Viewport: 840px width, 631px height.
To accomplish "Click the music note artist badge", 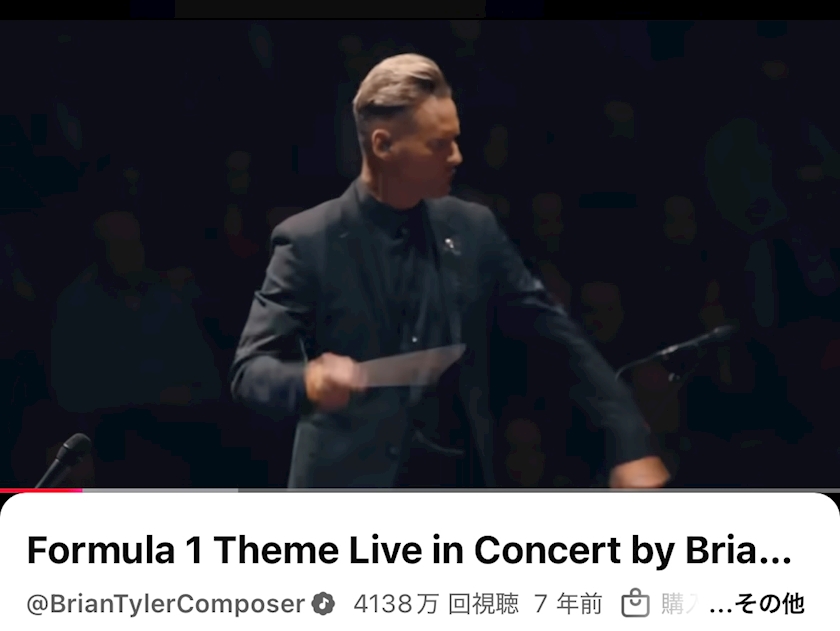I will pos(324,604).
